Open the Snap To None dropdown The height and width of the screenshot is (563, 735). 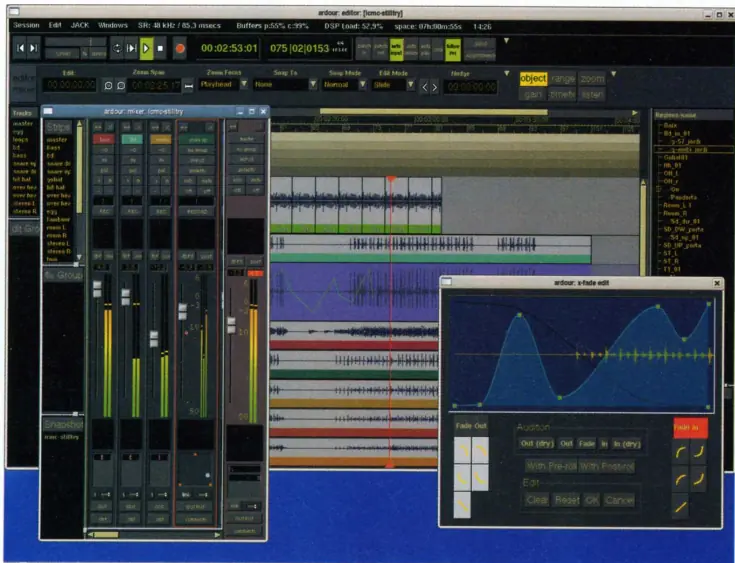click(x=285, y=85)
